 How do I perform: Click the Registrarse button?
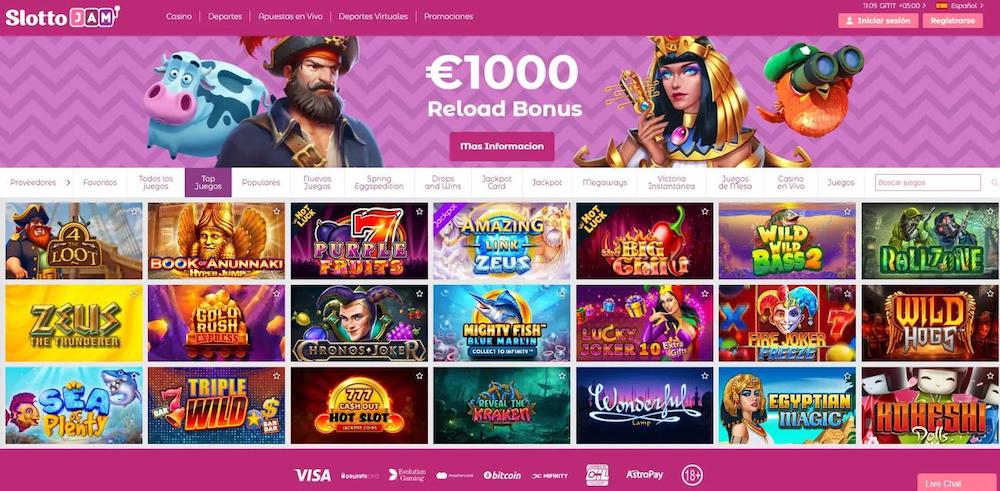point(953,21)
